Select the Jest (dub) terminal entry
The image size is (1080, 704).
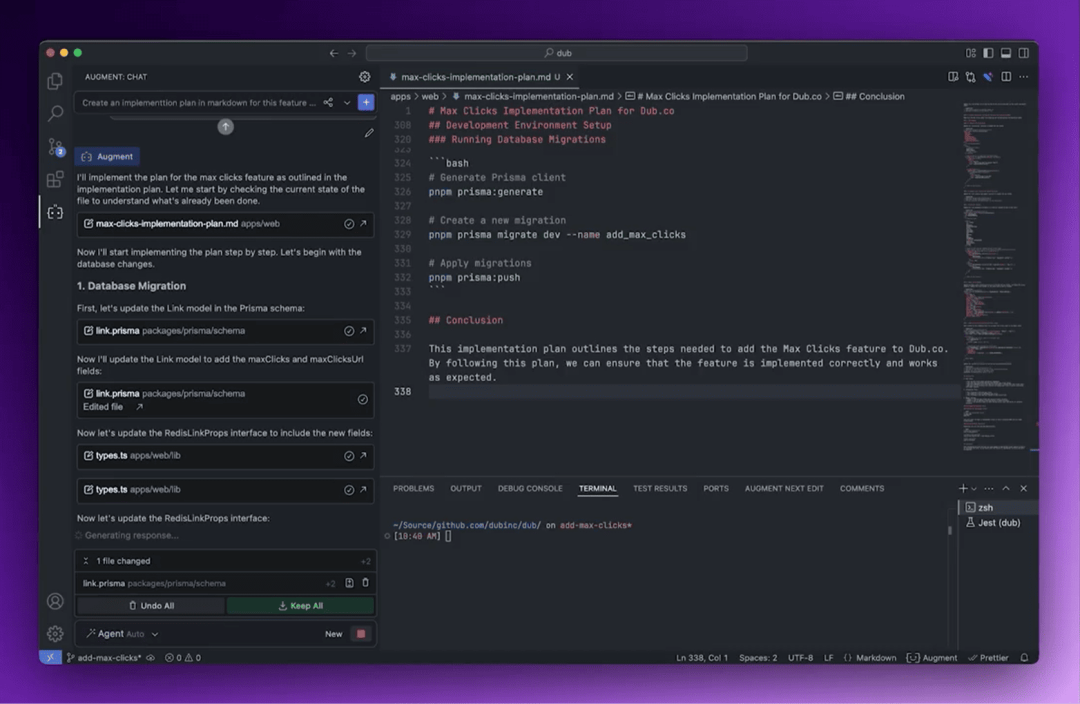pos(998,523)
